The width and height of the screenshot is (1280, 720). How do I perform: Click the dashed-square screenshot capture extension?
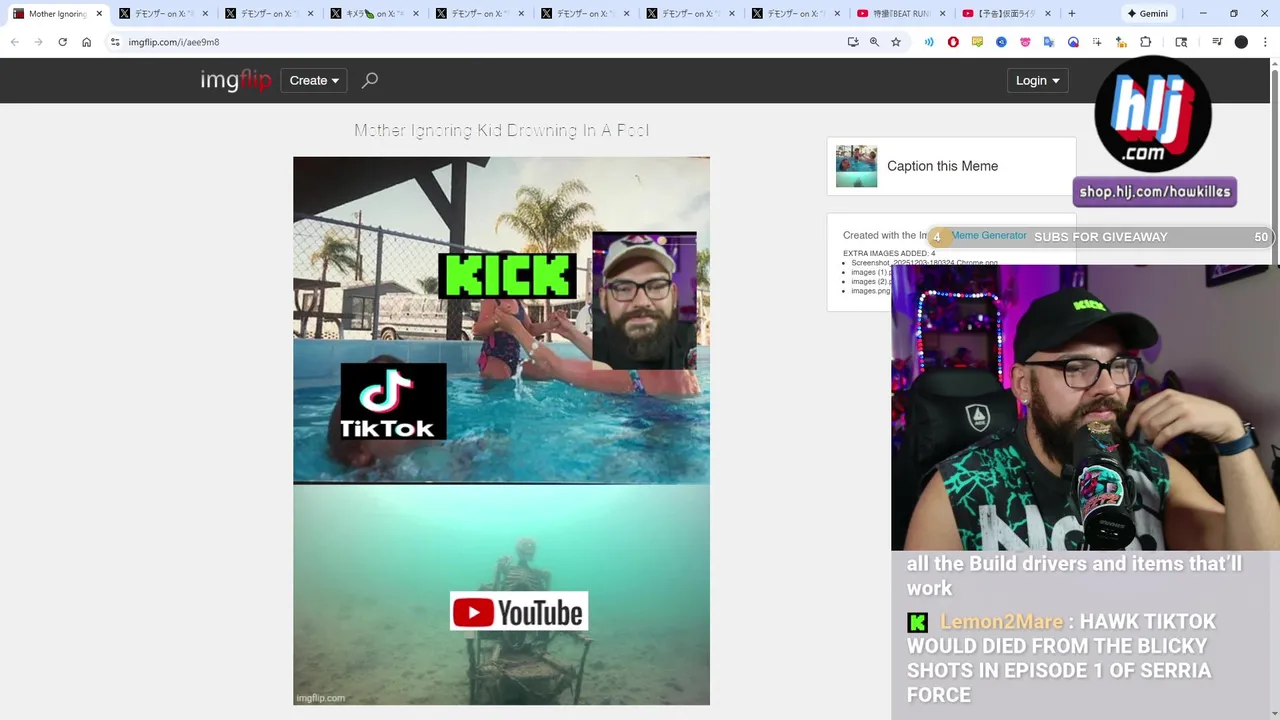click(x=1097, y=42)
